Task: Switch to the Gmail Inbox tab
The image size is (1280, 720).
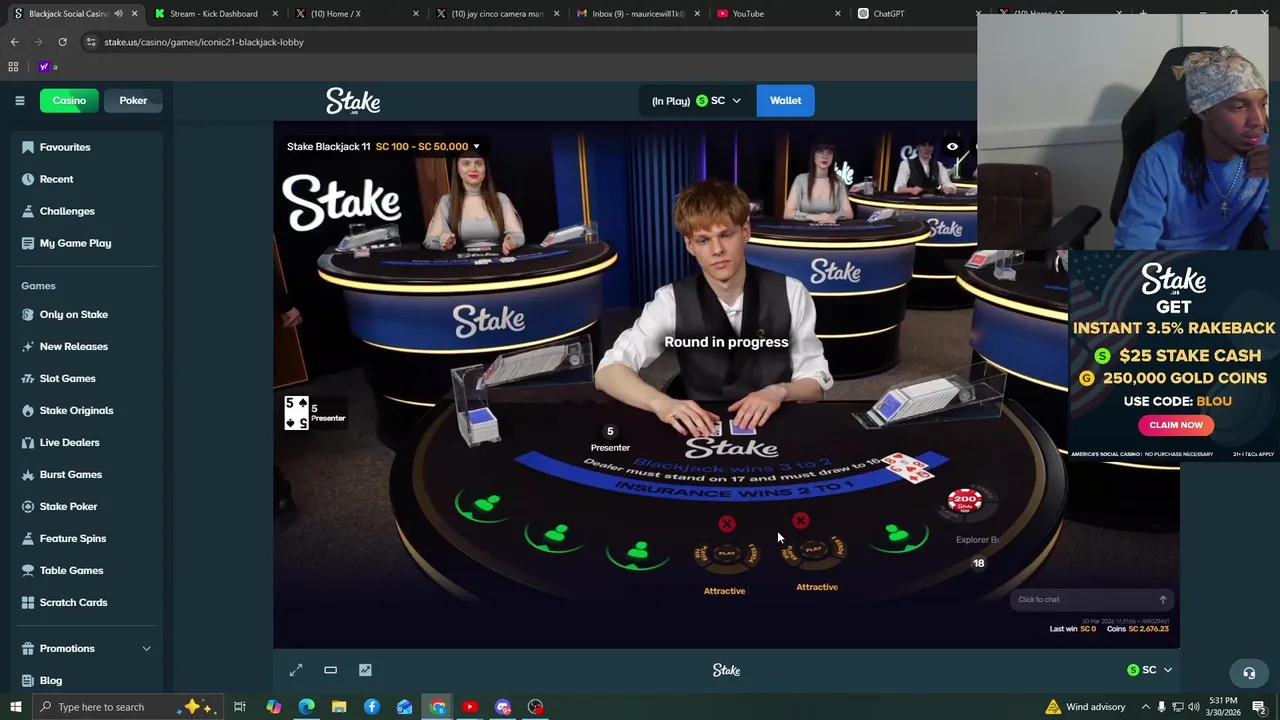Action: coord(637,13)
